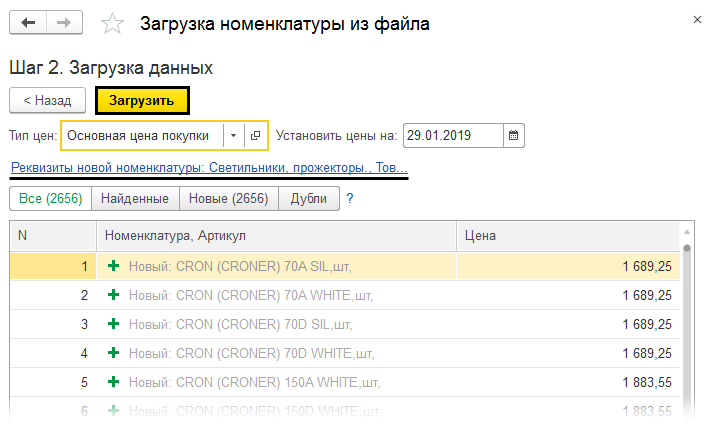Click green plus icon in row 1
The image size is (711, 427).
113,266
